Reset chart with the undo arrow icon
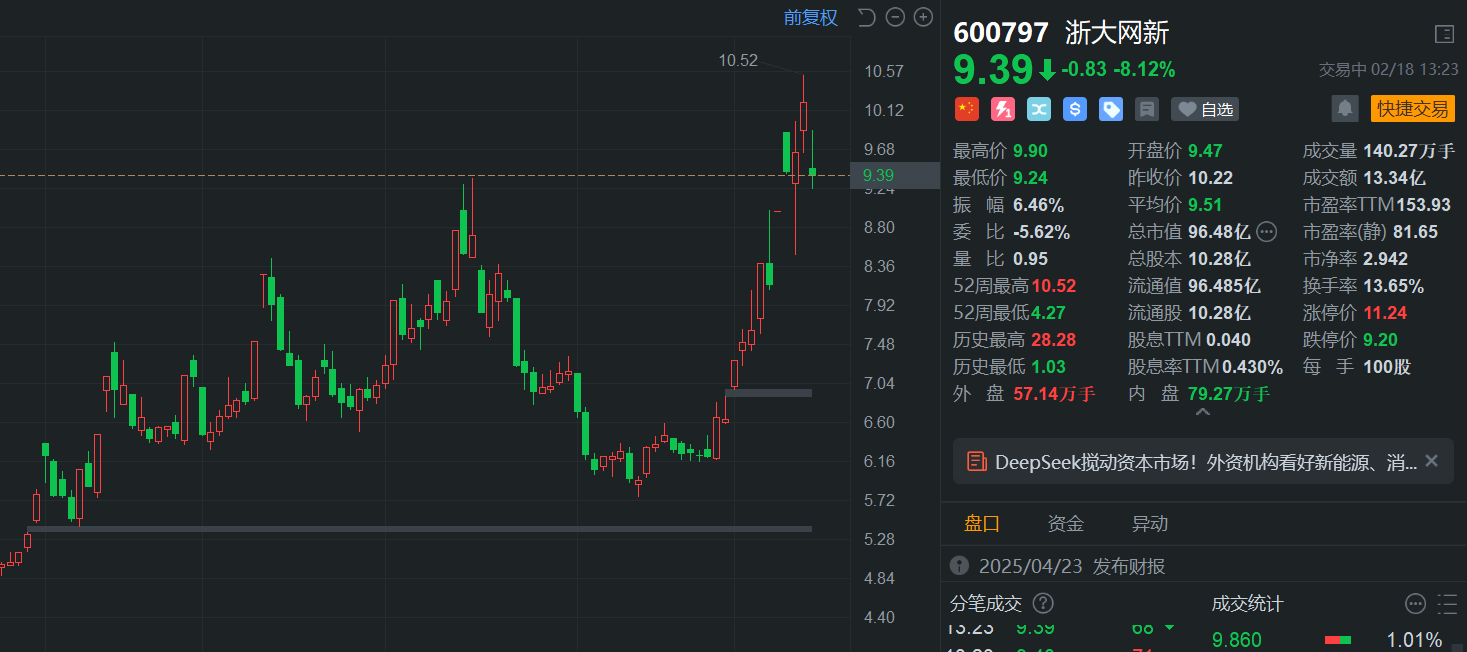This screenshot has width=1467, height=652. coord(866,17)
